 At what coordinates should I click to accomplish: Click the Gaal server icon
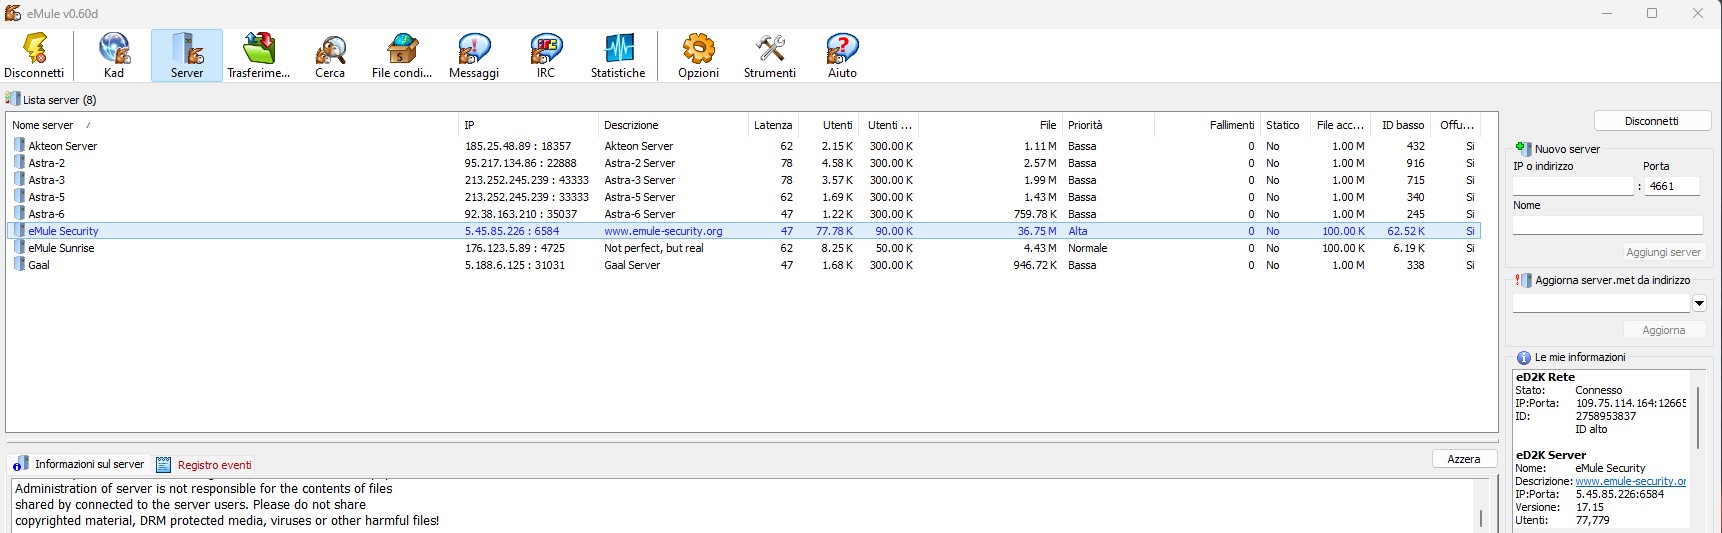point(19,264)
